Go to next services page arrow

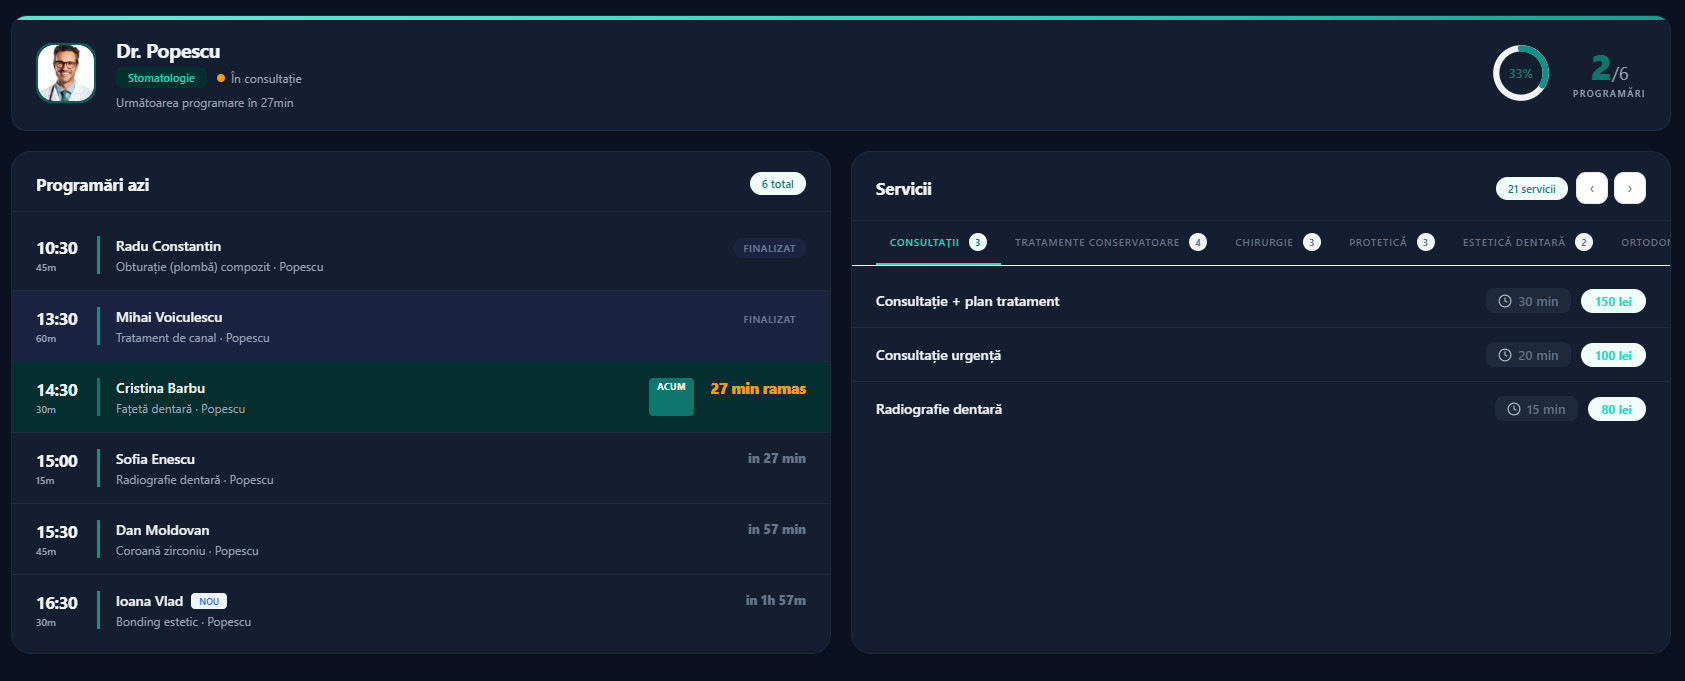(1630, 188)
